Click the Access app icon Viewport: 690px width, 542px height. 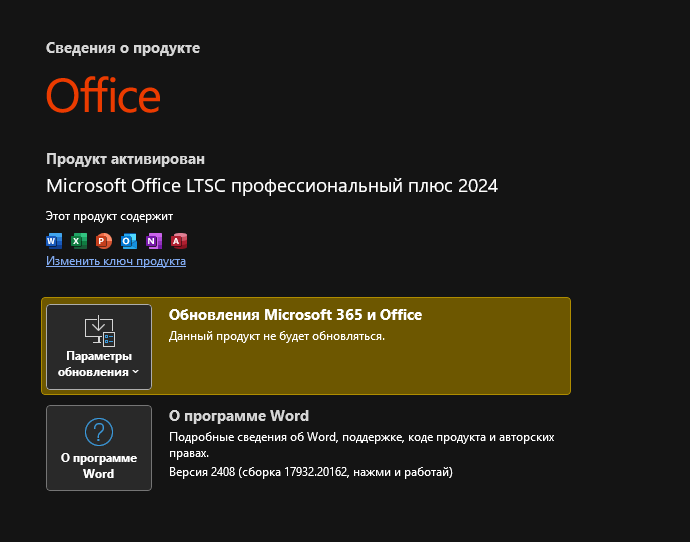[179, 241]
